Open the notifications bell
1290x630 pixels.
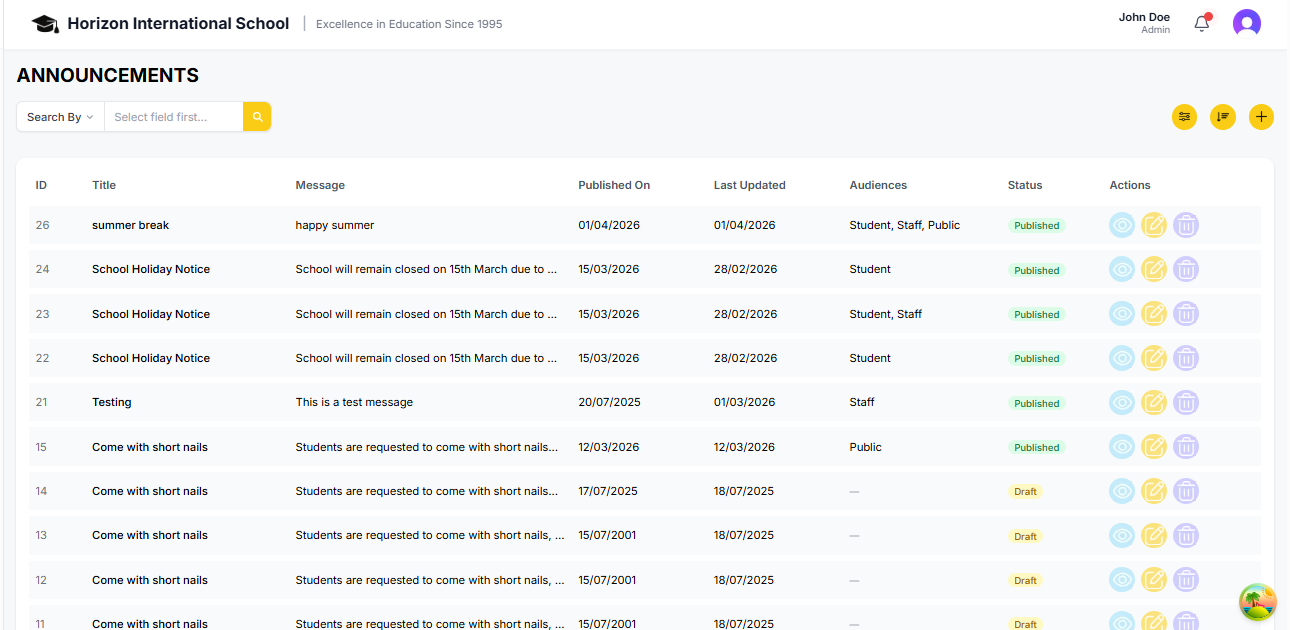coord(1202,23)
